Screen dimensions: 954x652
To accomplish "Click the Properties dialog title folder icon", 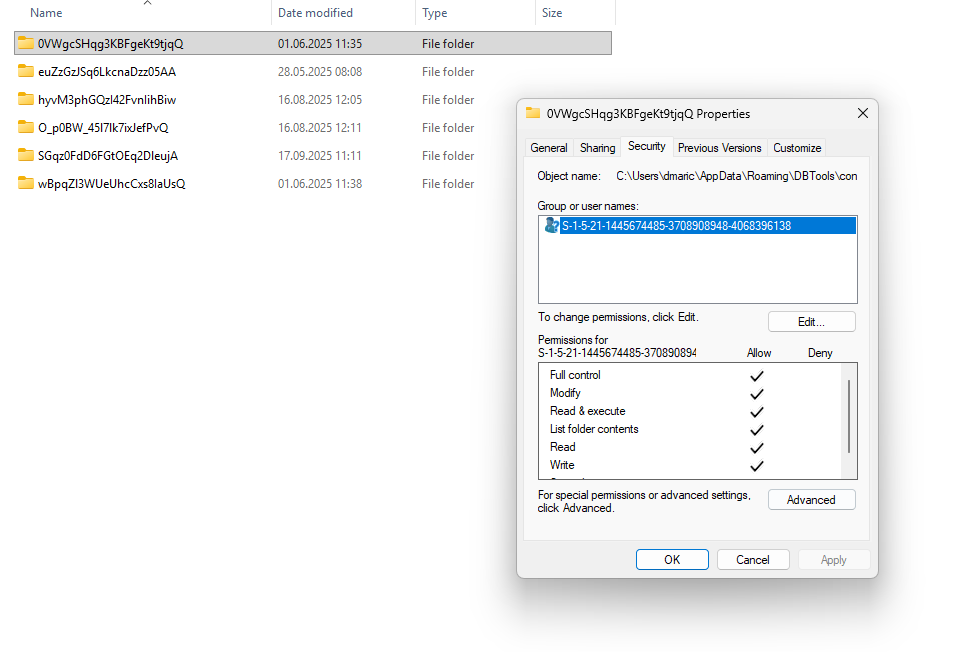I will [533, 114].
